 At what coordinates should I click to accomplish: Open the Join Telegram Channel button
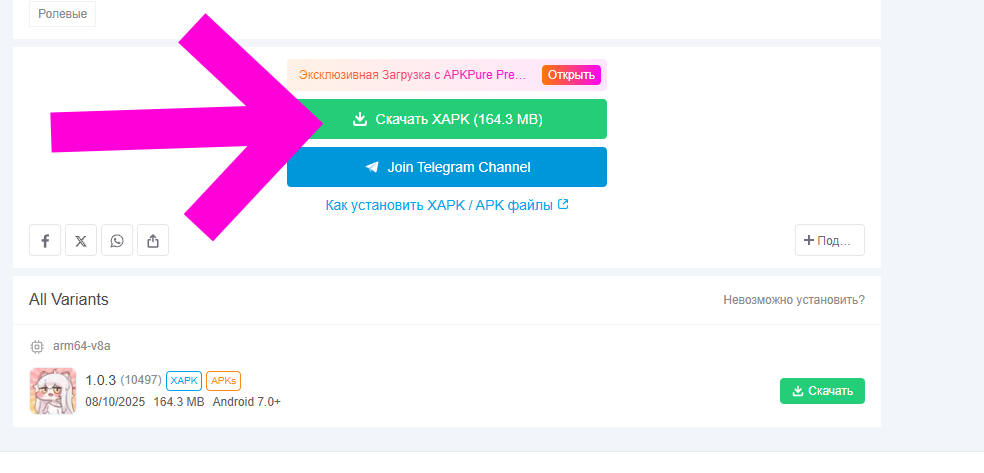pyautogui.click(x=447, y=167)
